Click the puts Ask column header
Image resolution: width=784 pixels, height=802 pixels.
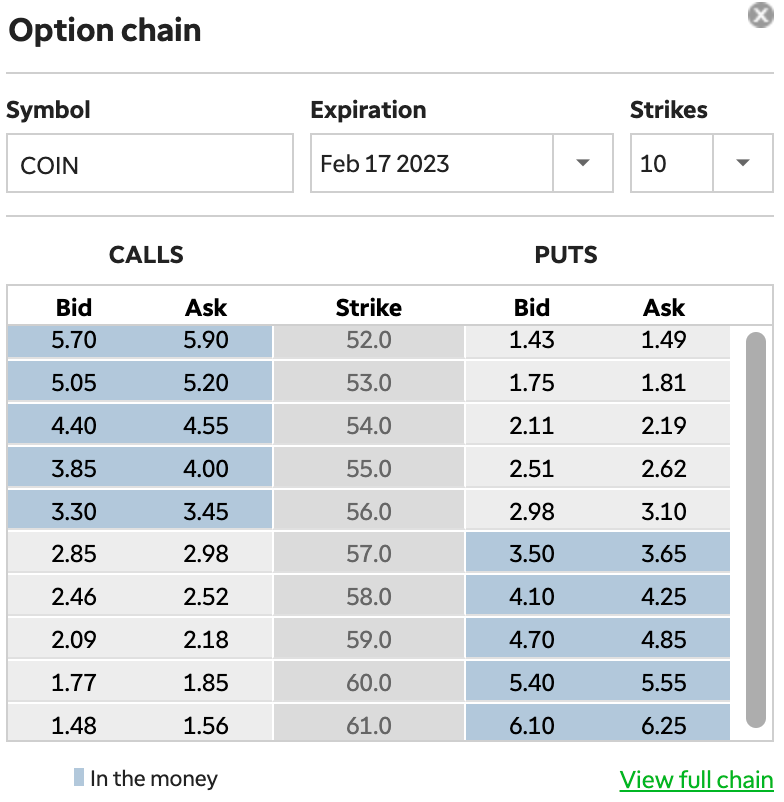[664, 308]
